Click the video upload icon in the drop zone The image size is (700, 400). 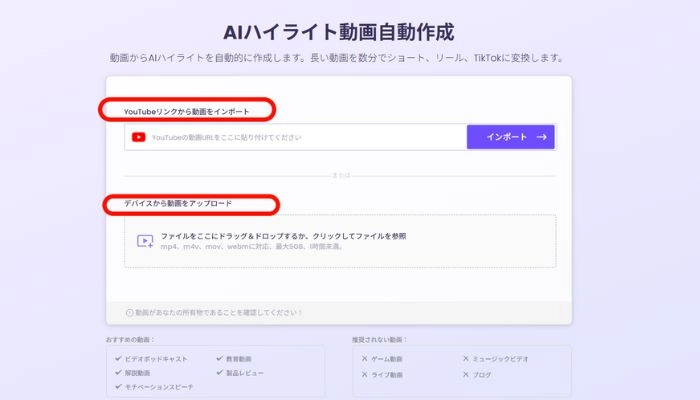coord(144,241)
